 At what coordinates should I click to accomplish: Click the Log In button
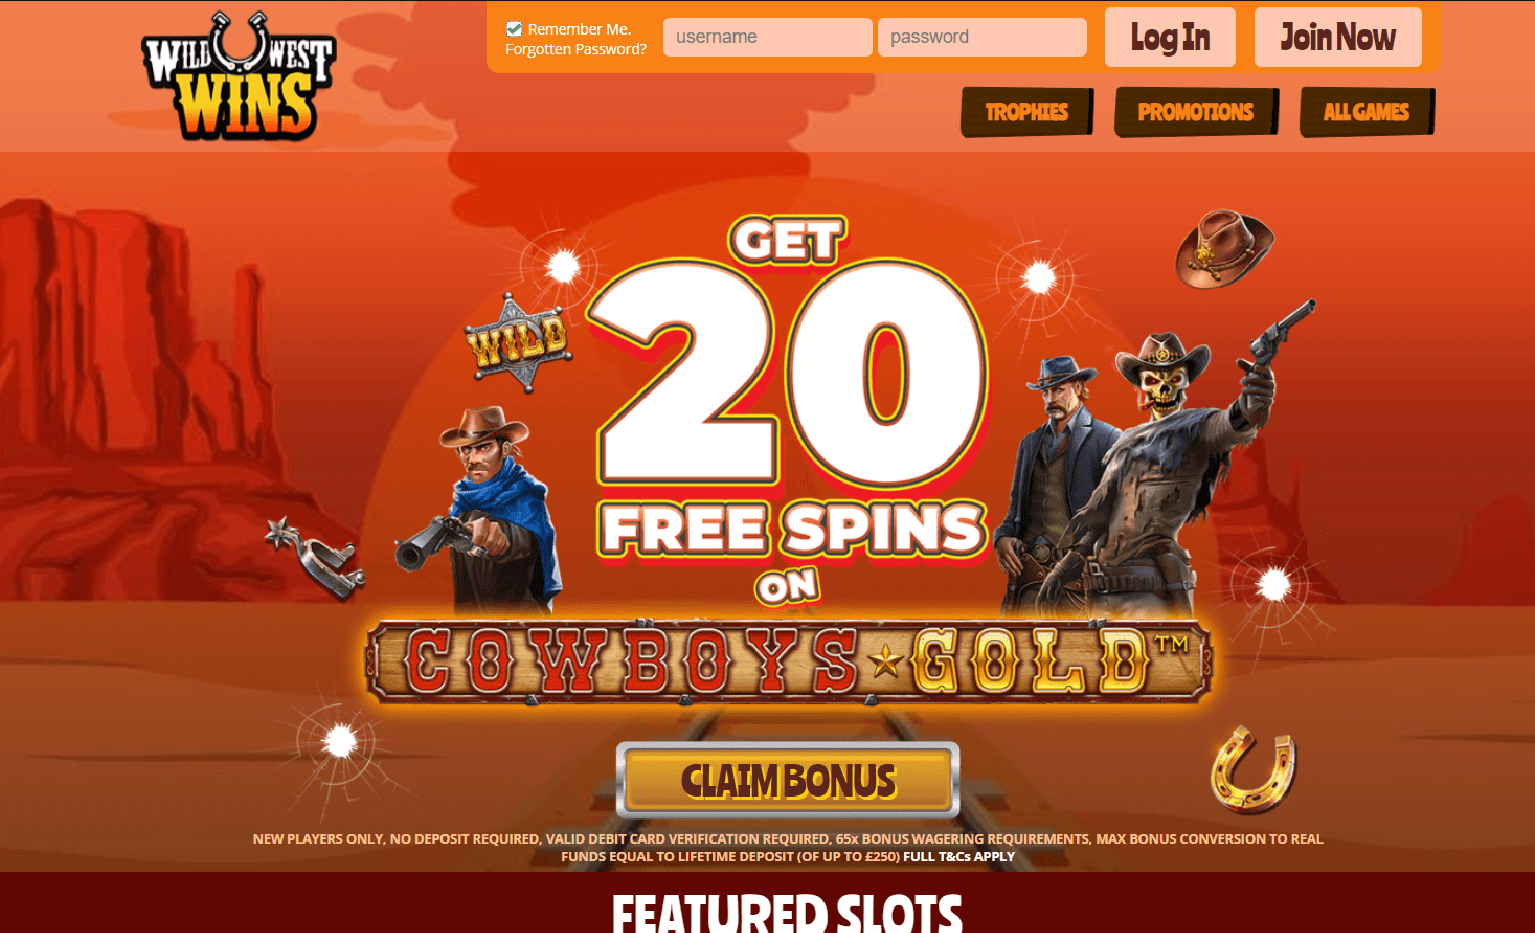tap(1170, 37)
